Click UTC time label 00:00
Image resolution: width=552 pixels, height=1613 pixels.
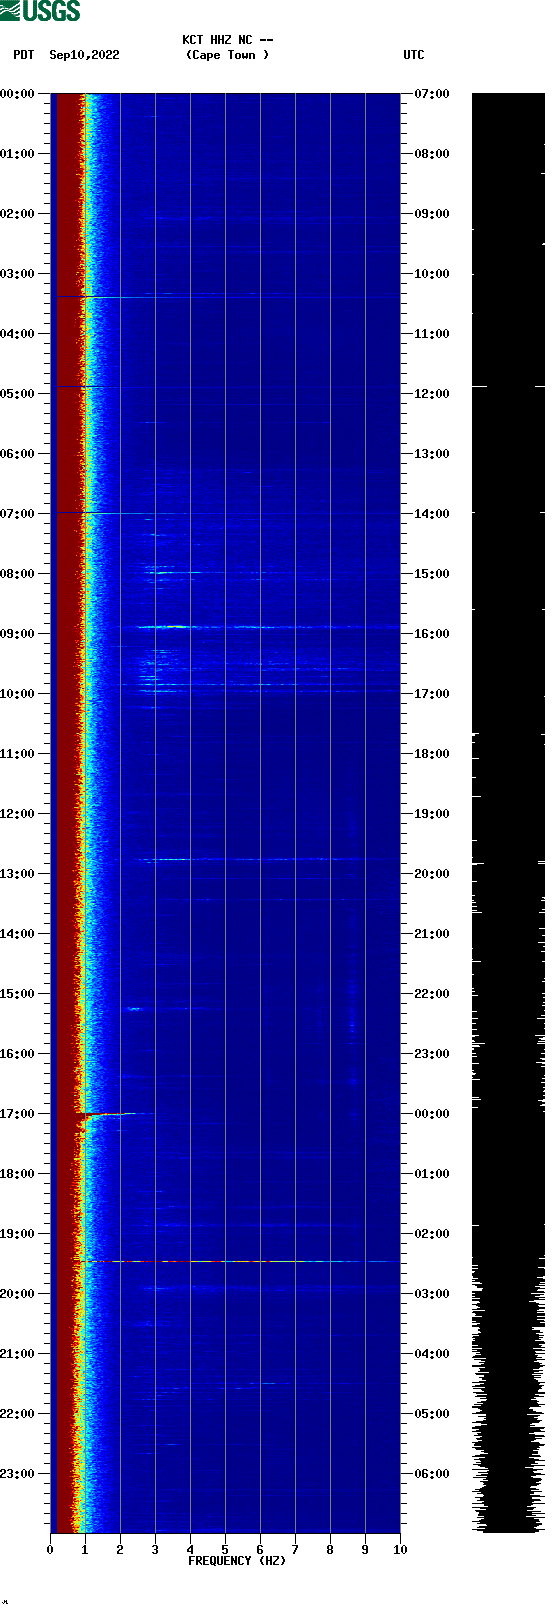click(432, 1114)
